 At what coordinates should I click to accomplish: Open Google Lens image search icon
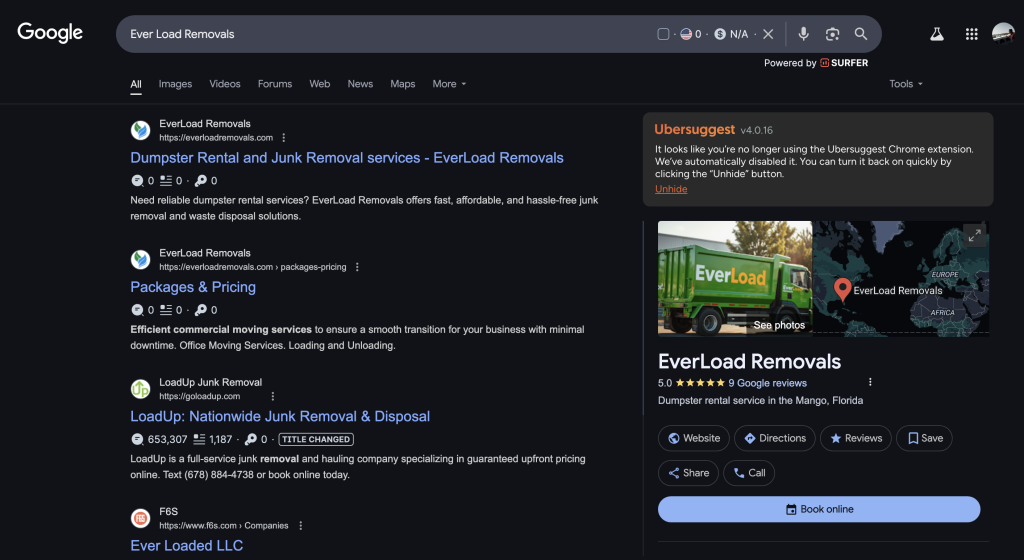(832, 34)
